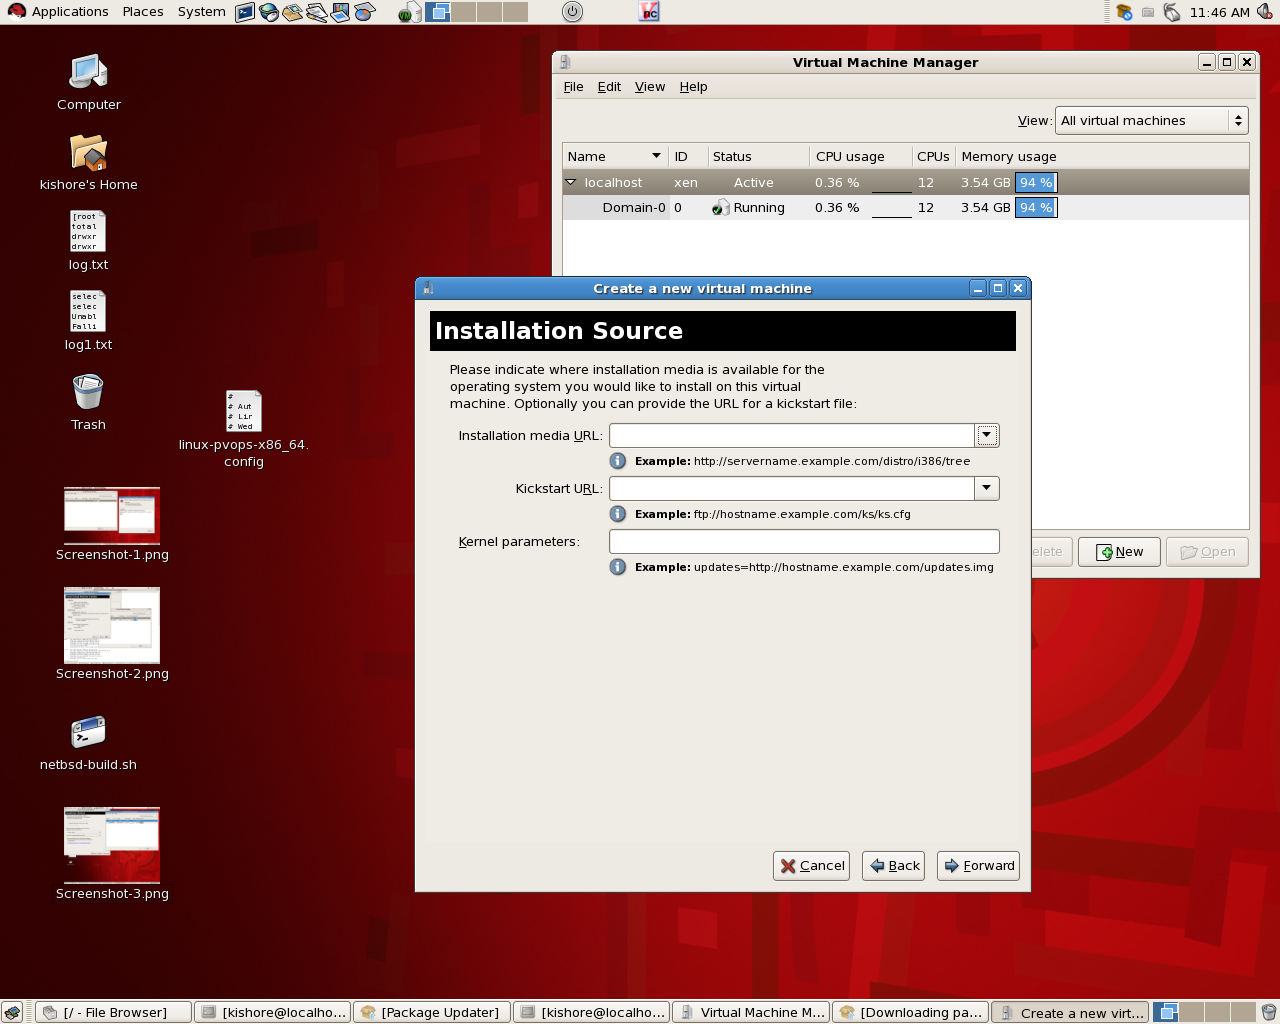Click the Forward button
This screenshot has width=1280, height=1024.
[x=978, y=866]
